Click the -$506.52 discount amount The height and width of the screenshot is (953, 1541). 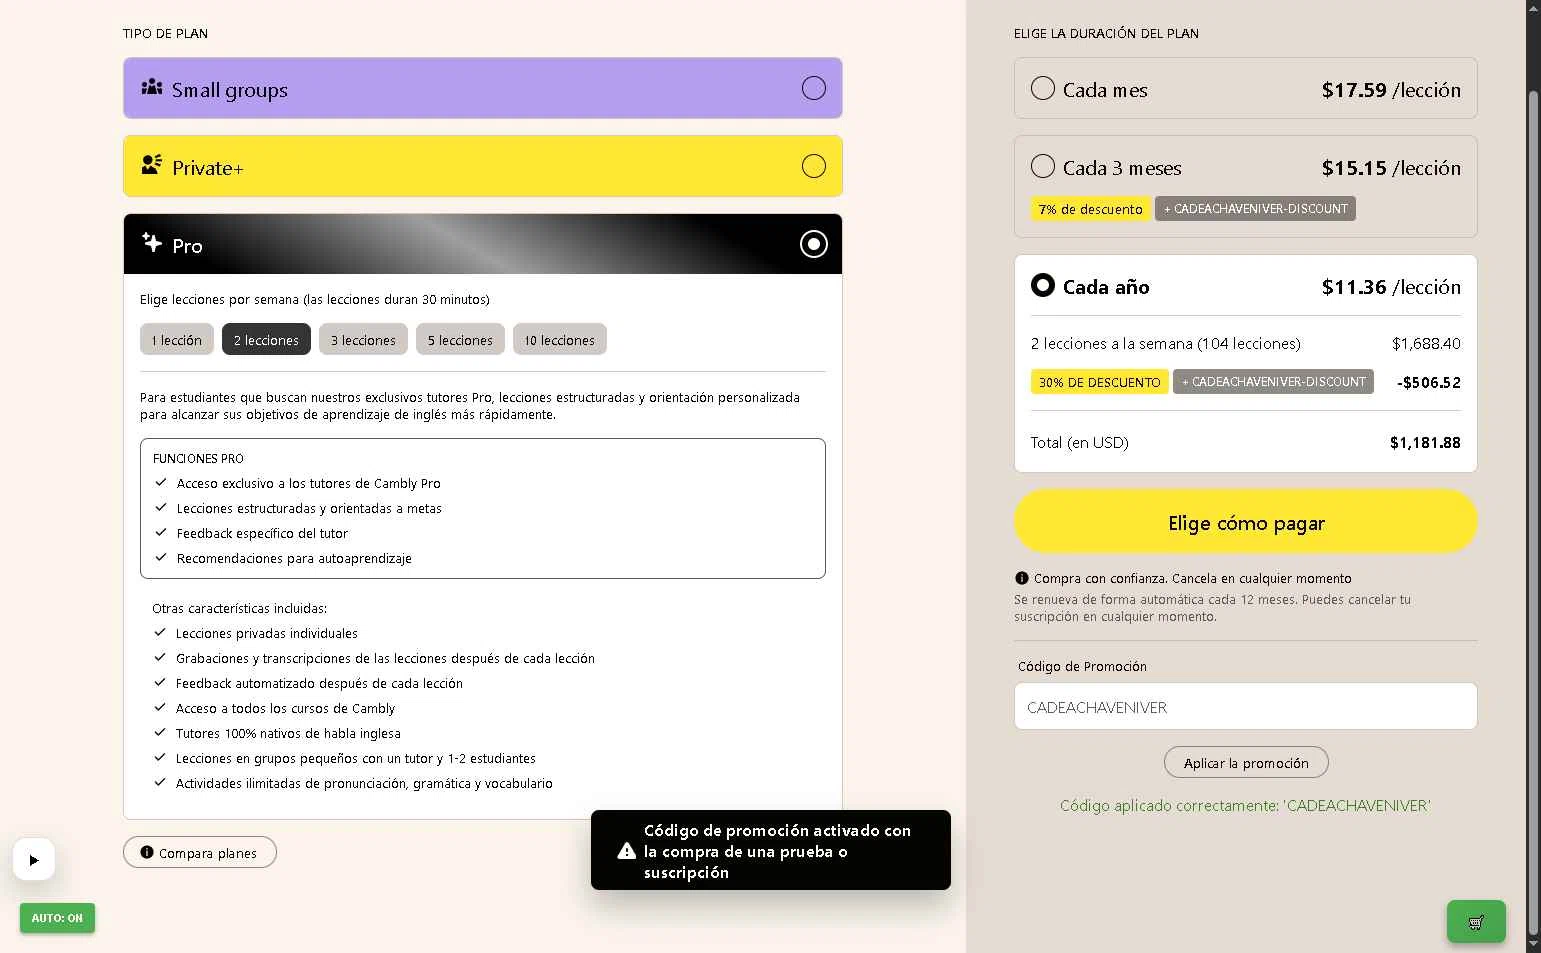[x=1429, y=382]
